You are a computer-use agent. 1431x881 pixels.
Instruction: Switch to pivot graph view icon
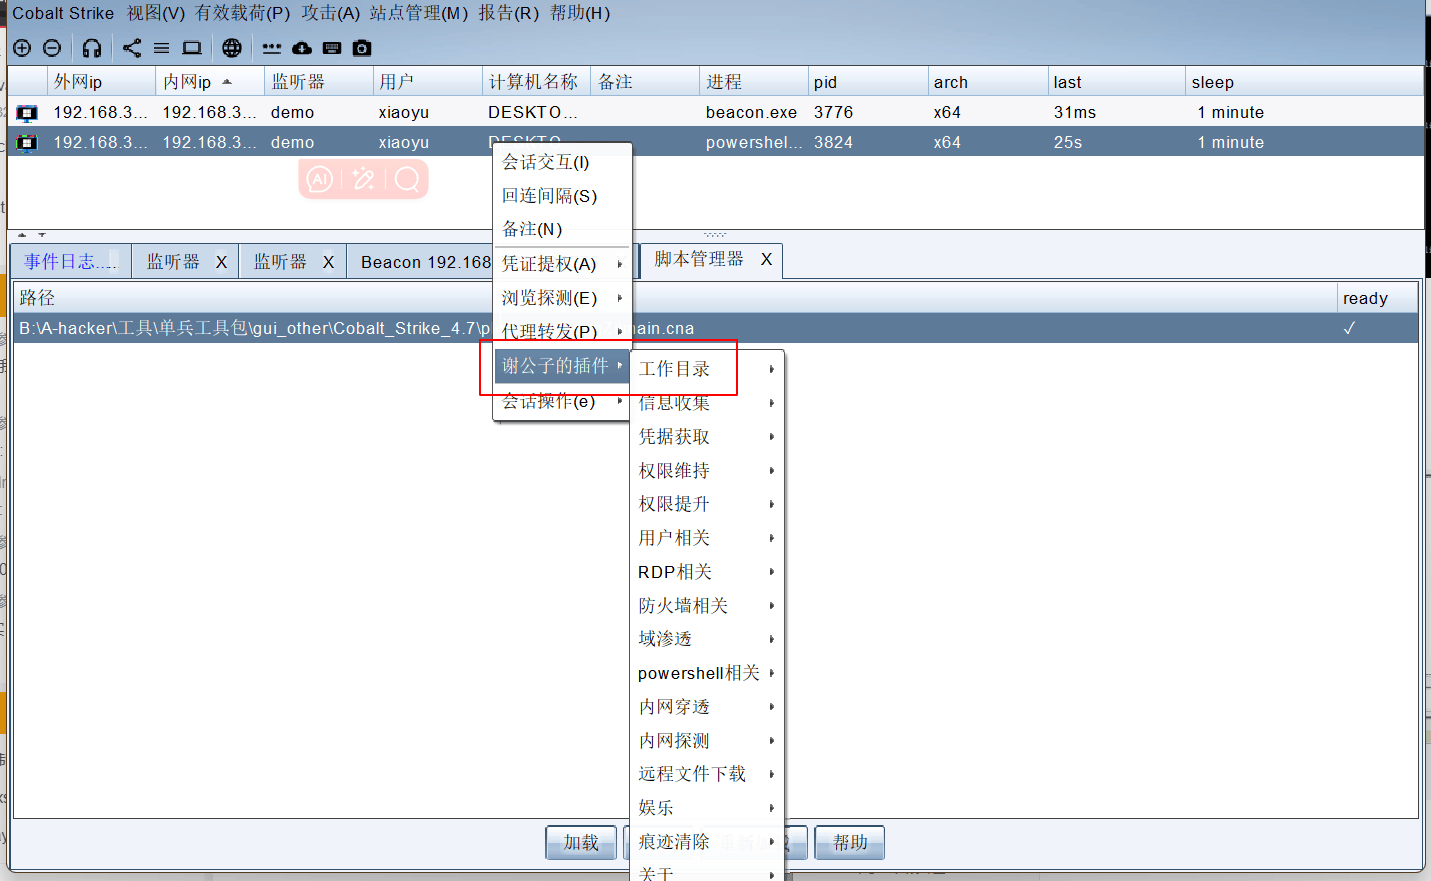[132, 48]
